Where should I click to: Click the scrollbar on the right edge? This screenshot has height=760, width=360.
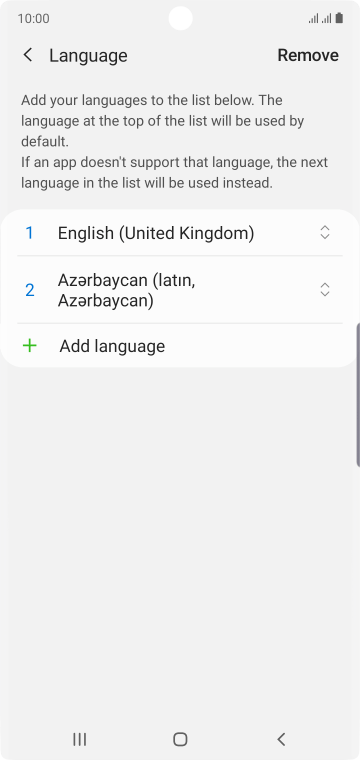[358, 394]
